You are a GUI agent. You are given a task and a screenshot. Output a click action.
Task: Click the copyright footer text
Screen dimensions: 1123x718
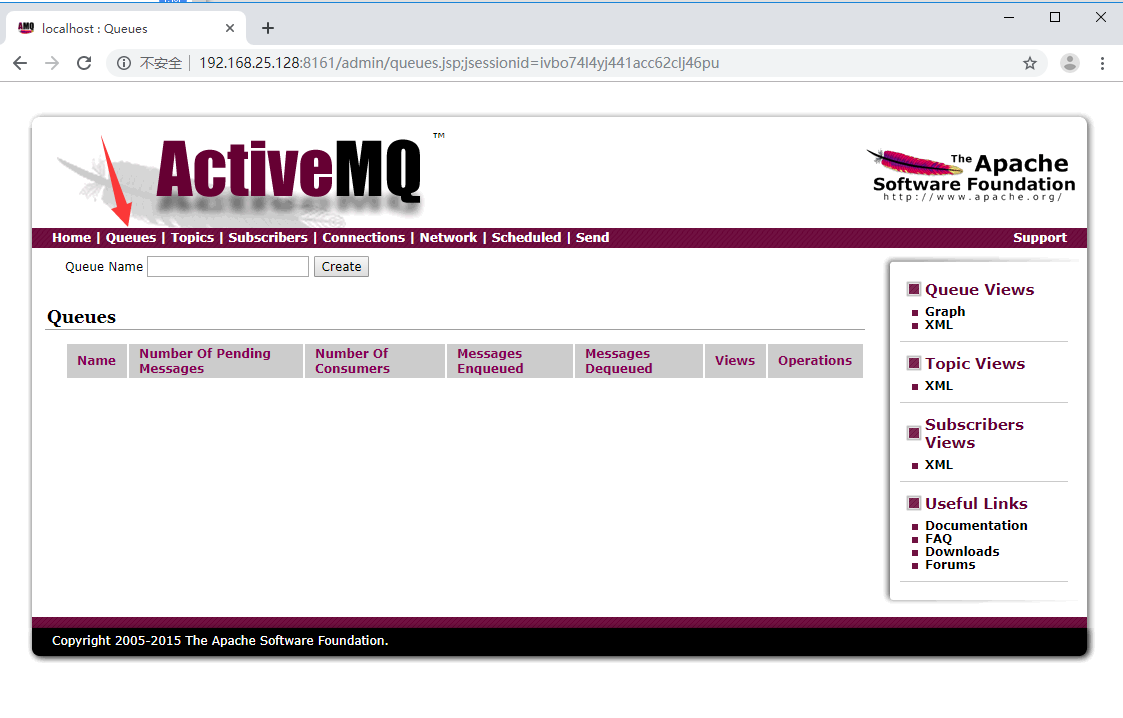(x=220, y=641)
